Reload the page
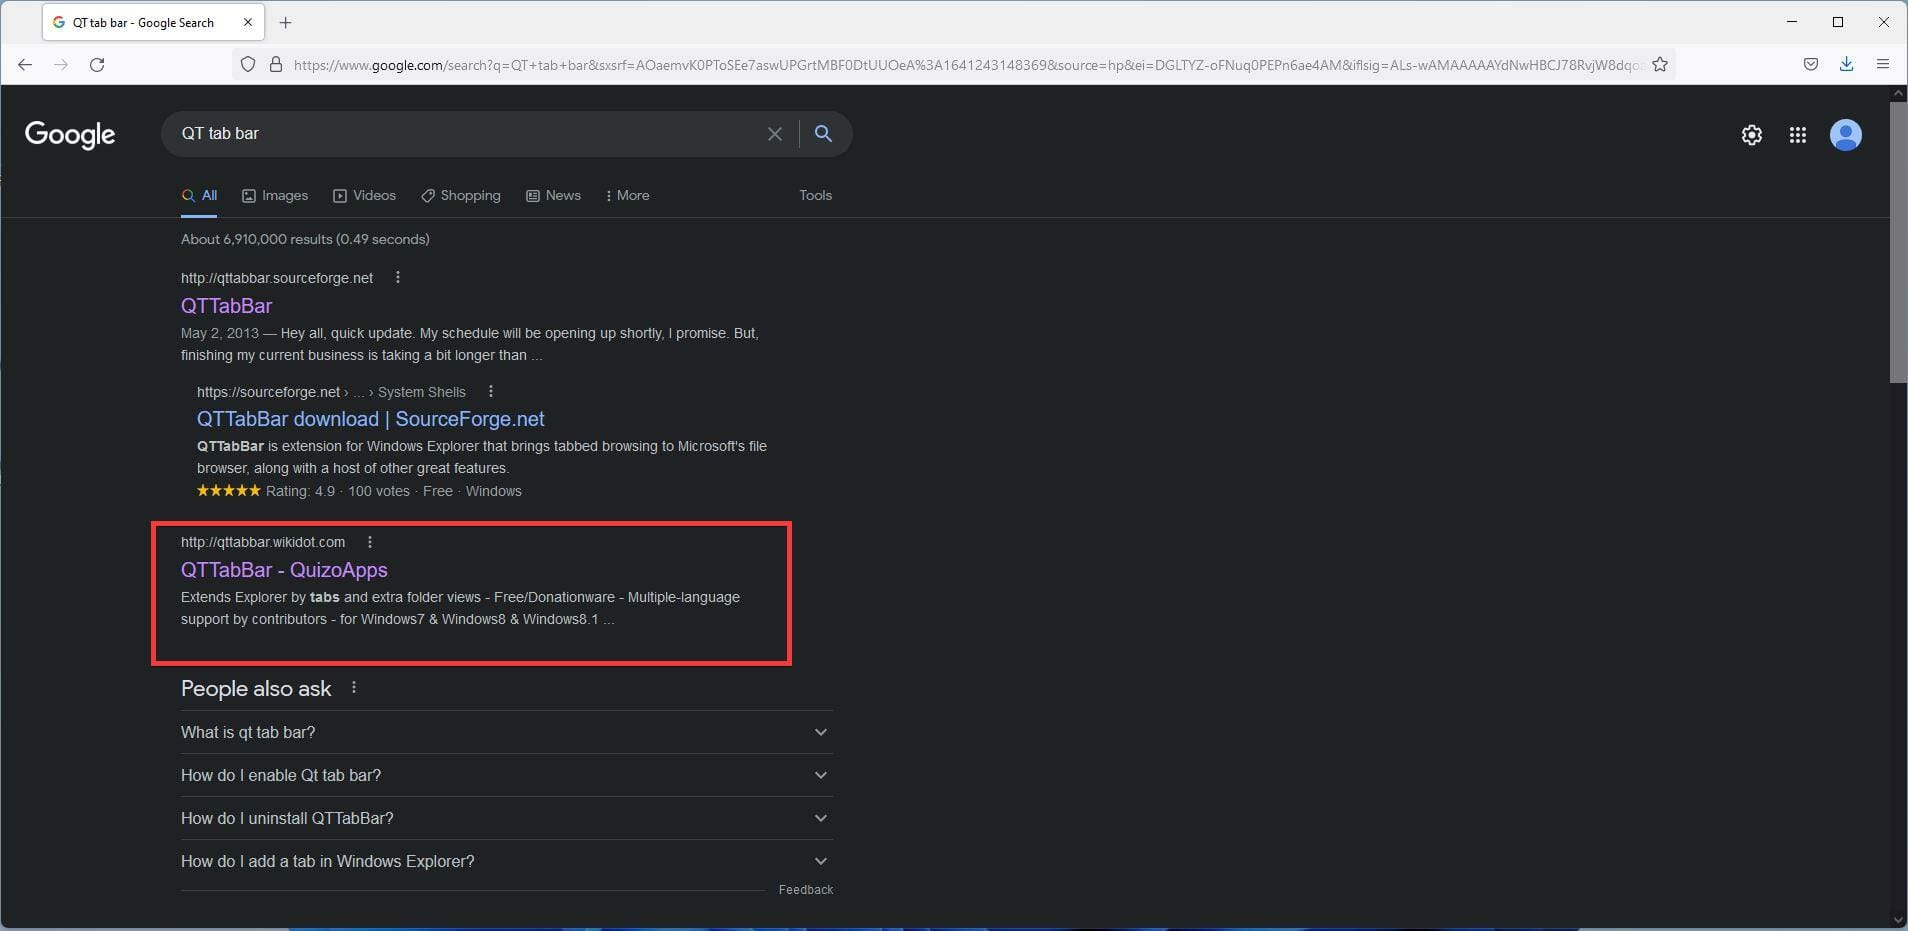 click(97, 65)
